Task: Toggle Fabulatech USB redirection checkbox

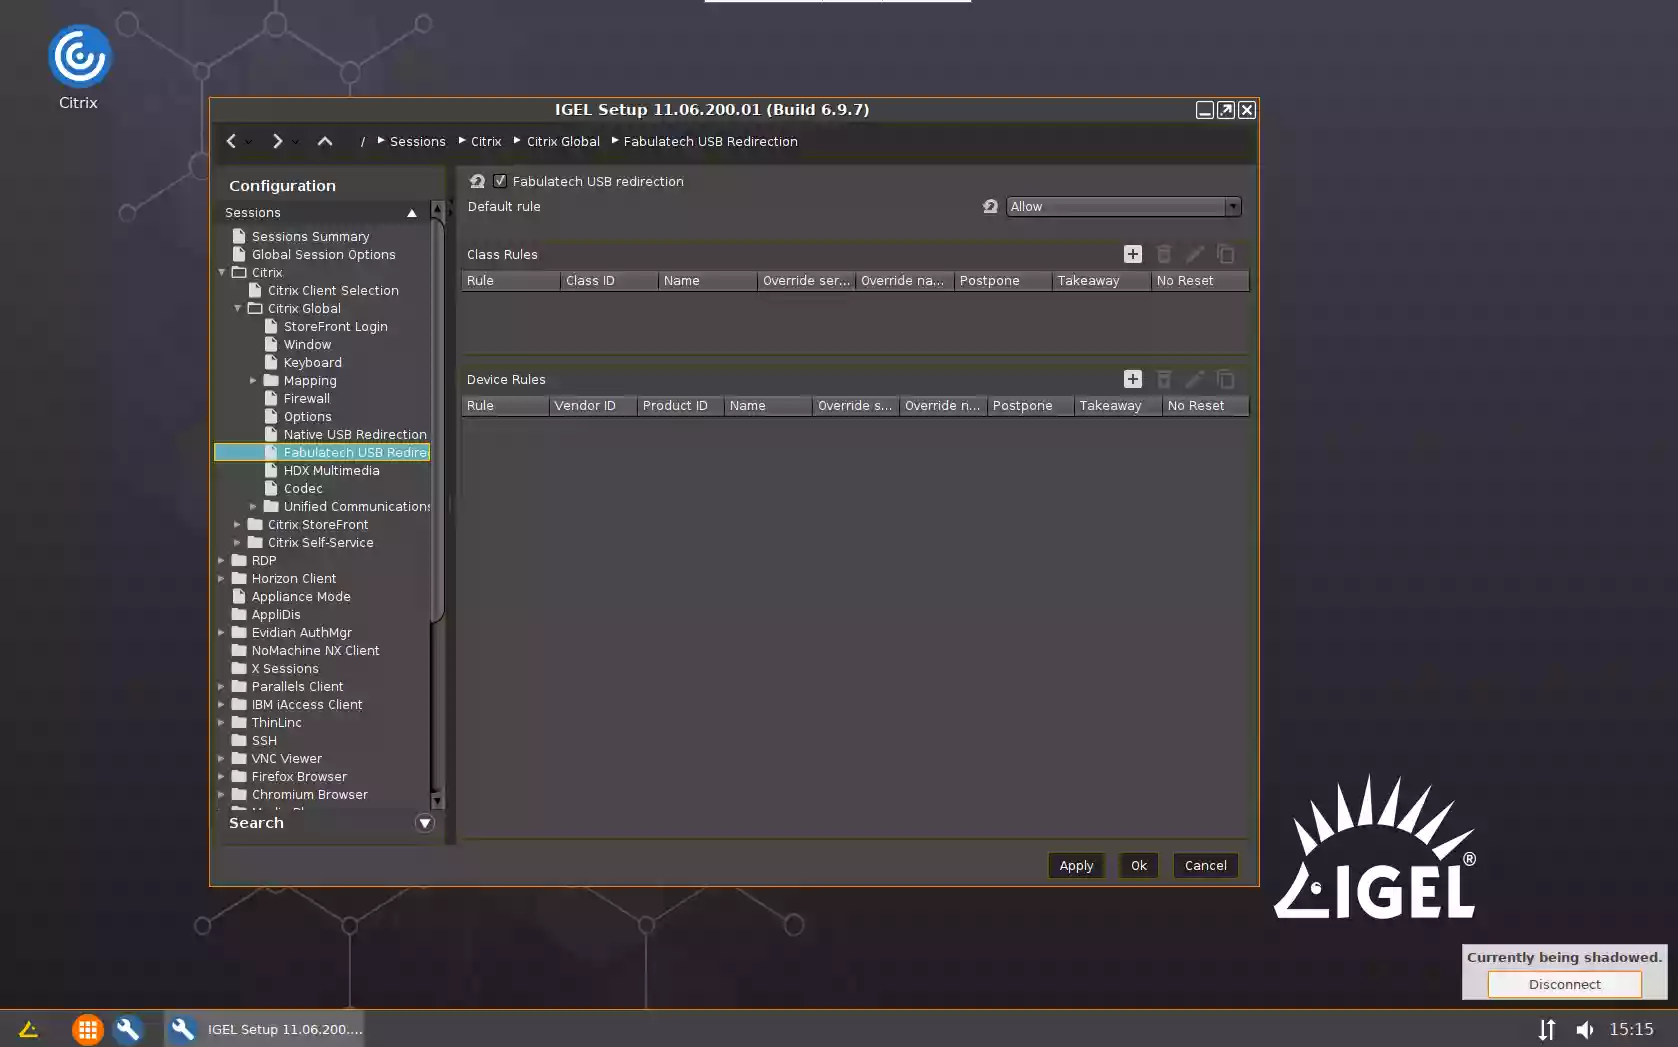Action: tap(500, 181)
